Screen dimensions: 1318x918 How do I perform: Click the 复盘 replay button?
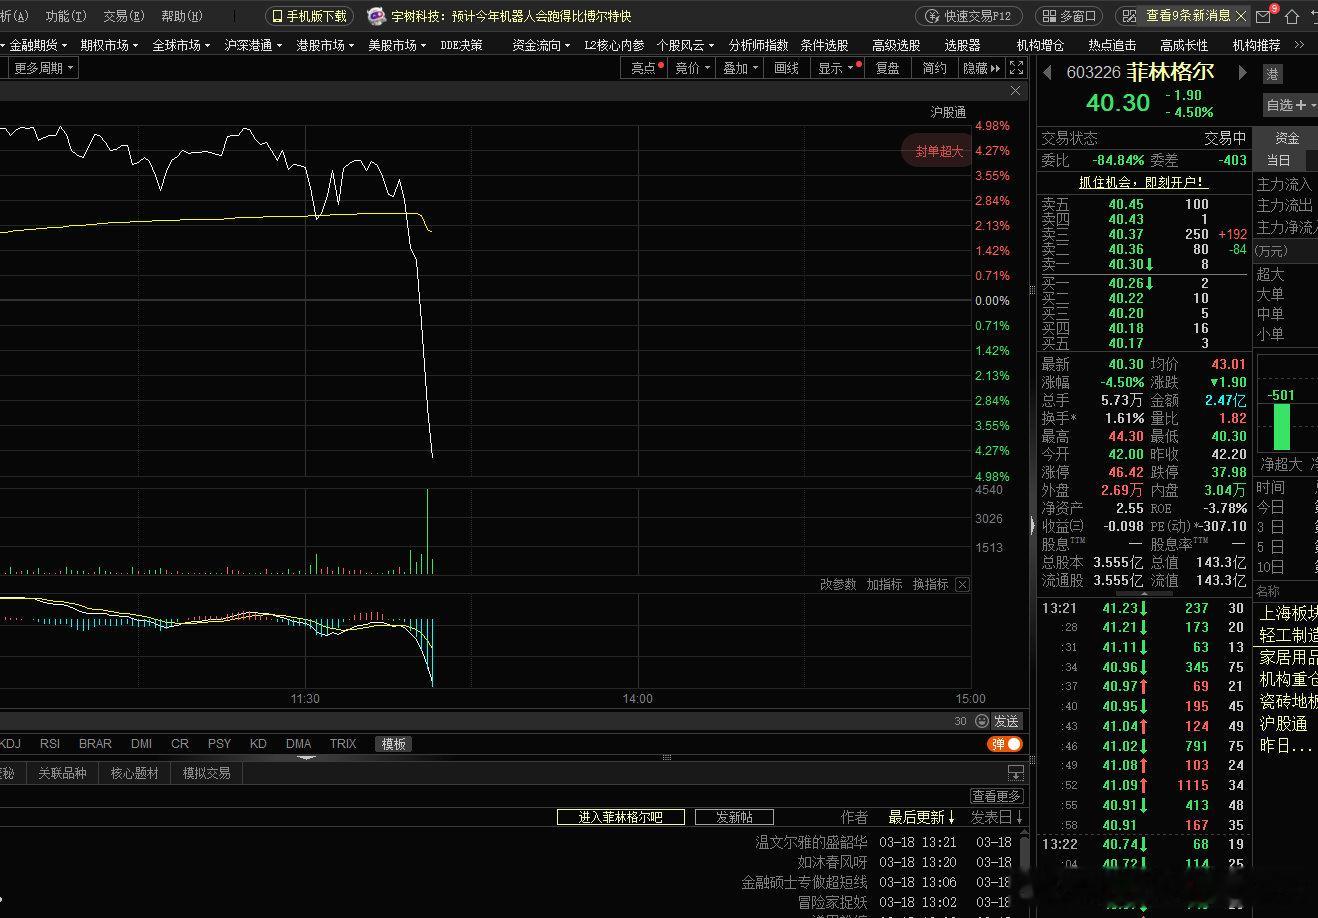point(887,68)
